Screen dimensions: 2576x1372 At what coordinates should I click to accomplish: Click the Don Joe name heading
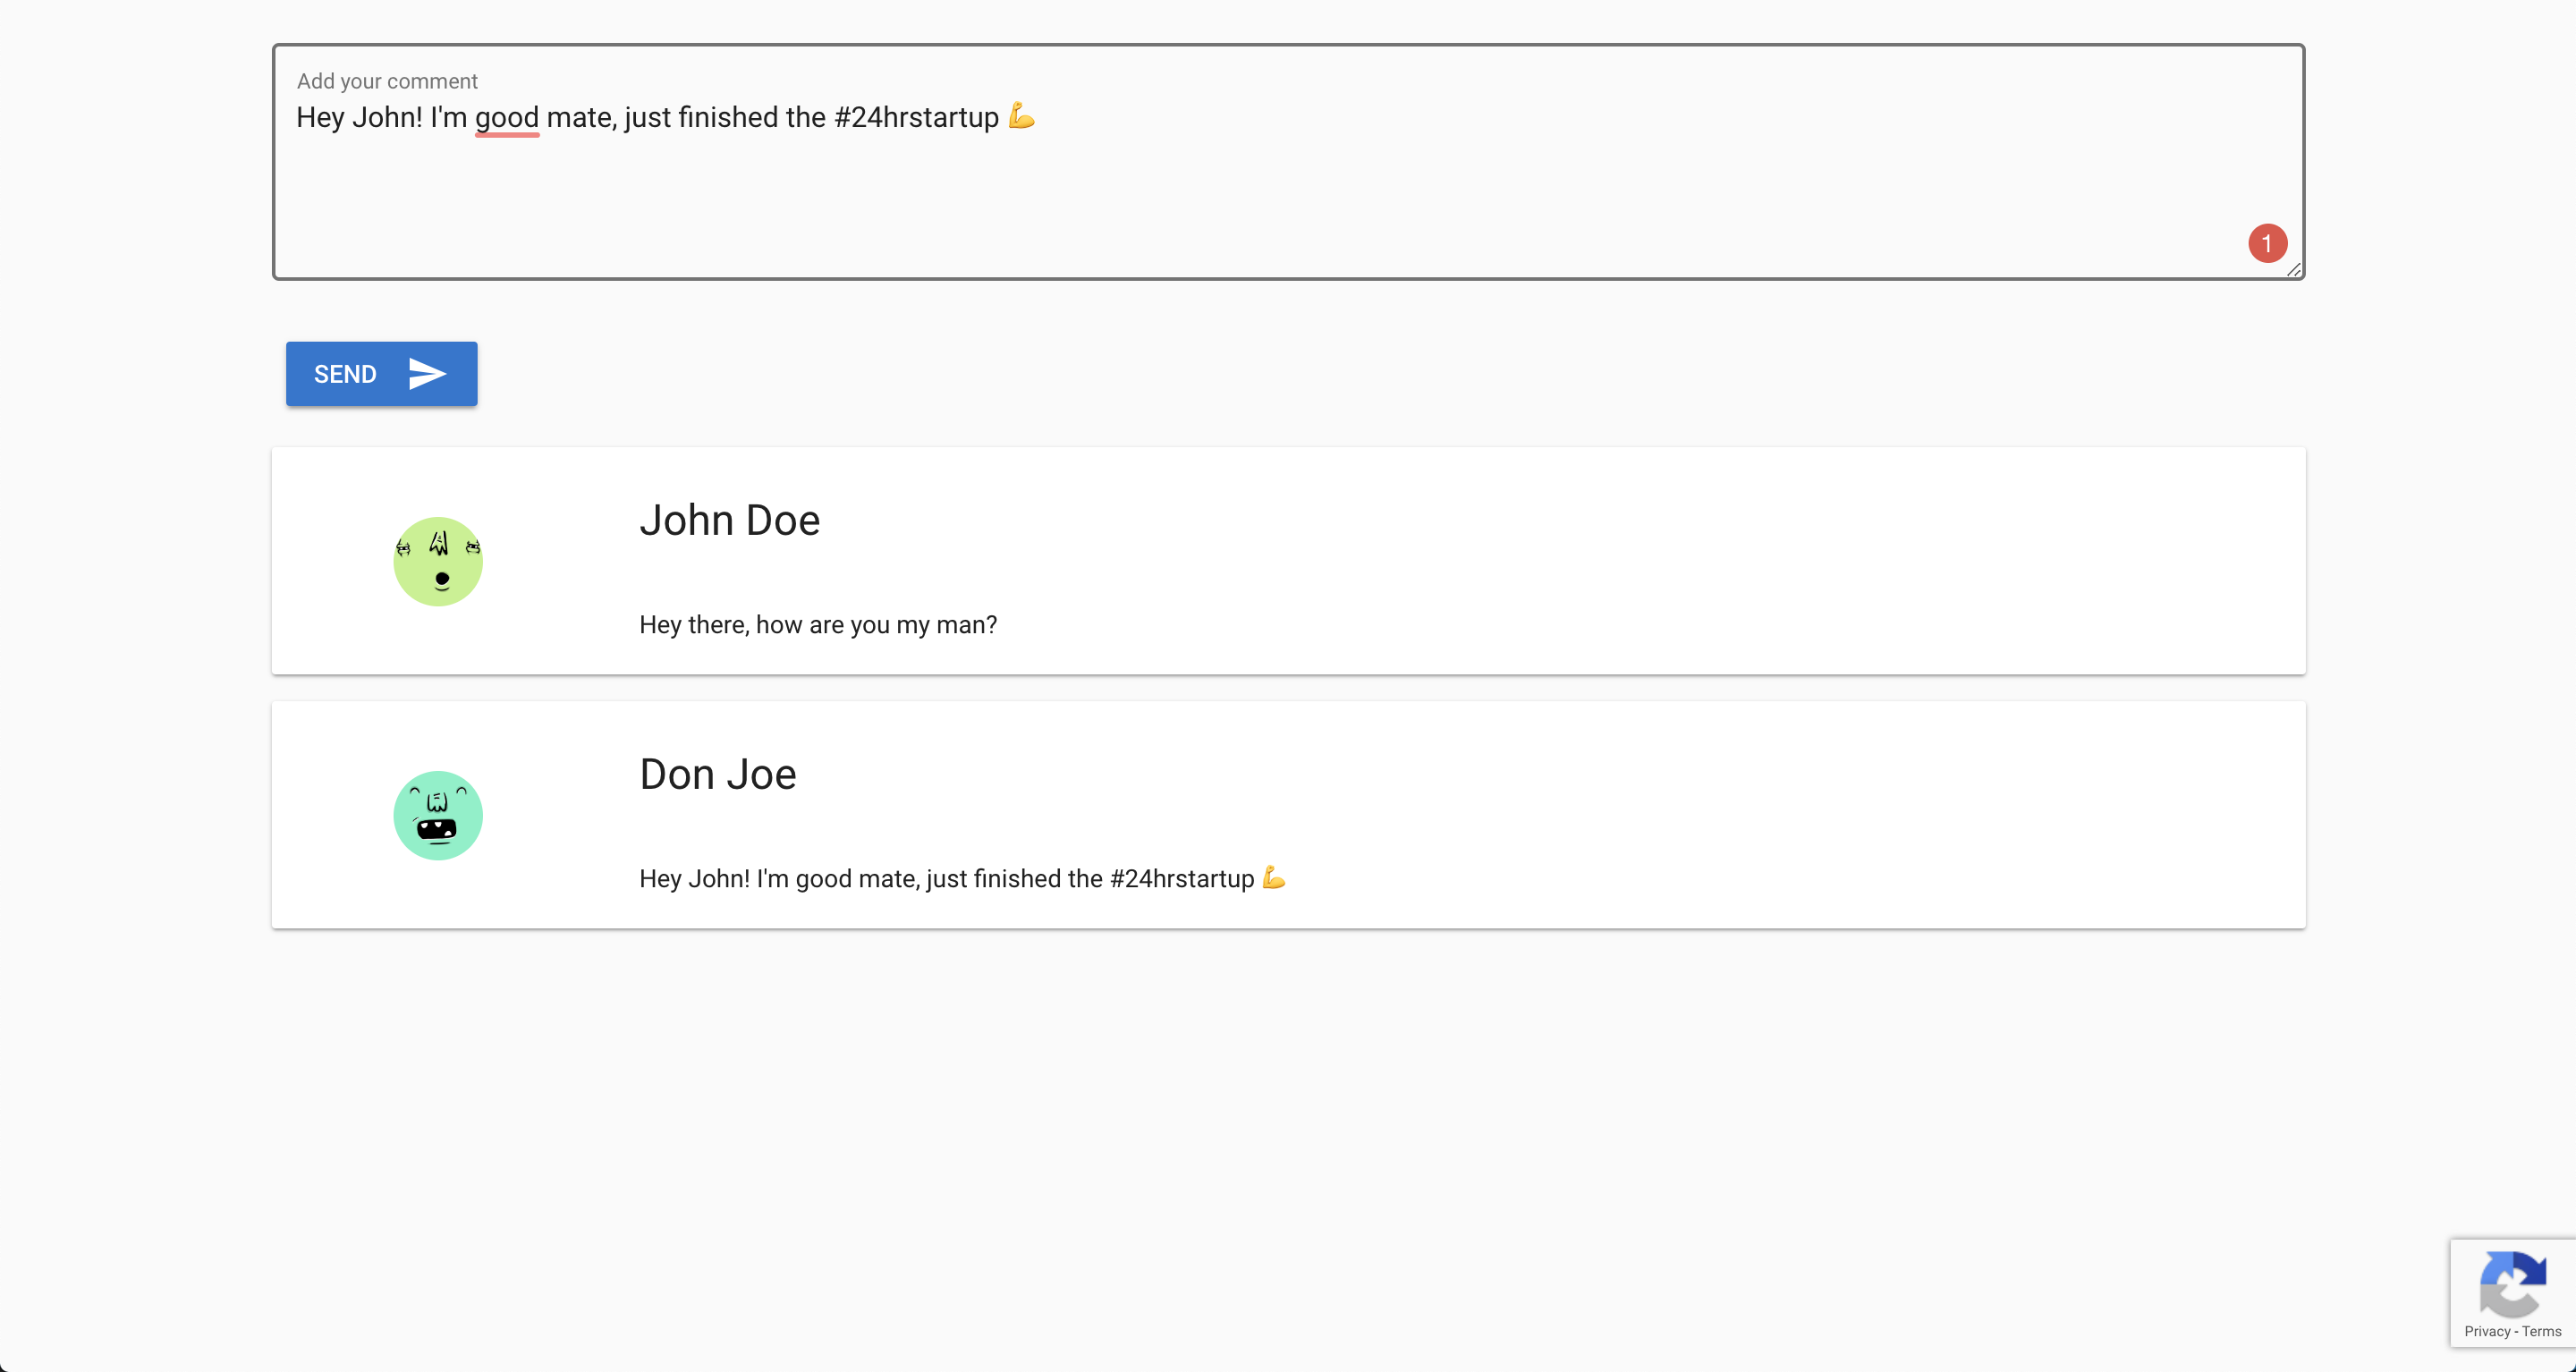(x=717, y=774)
